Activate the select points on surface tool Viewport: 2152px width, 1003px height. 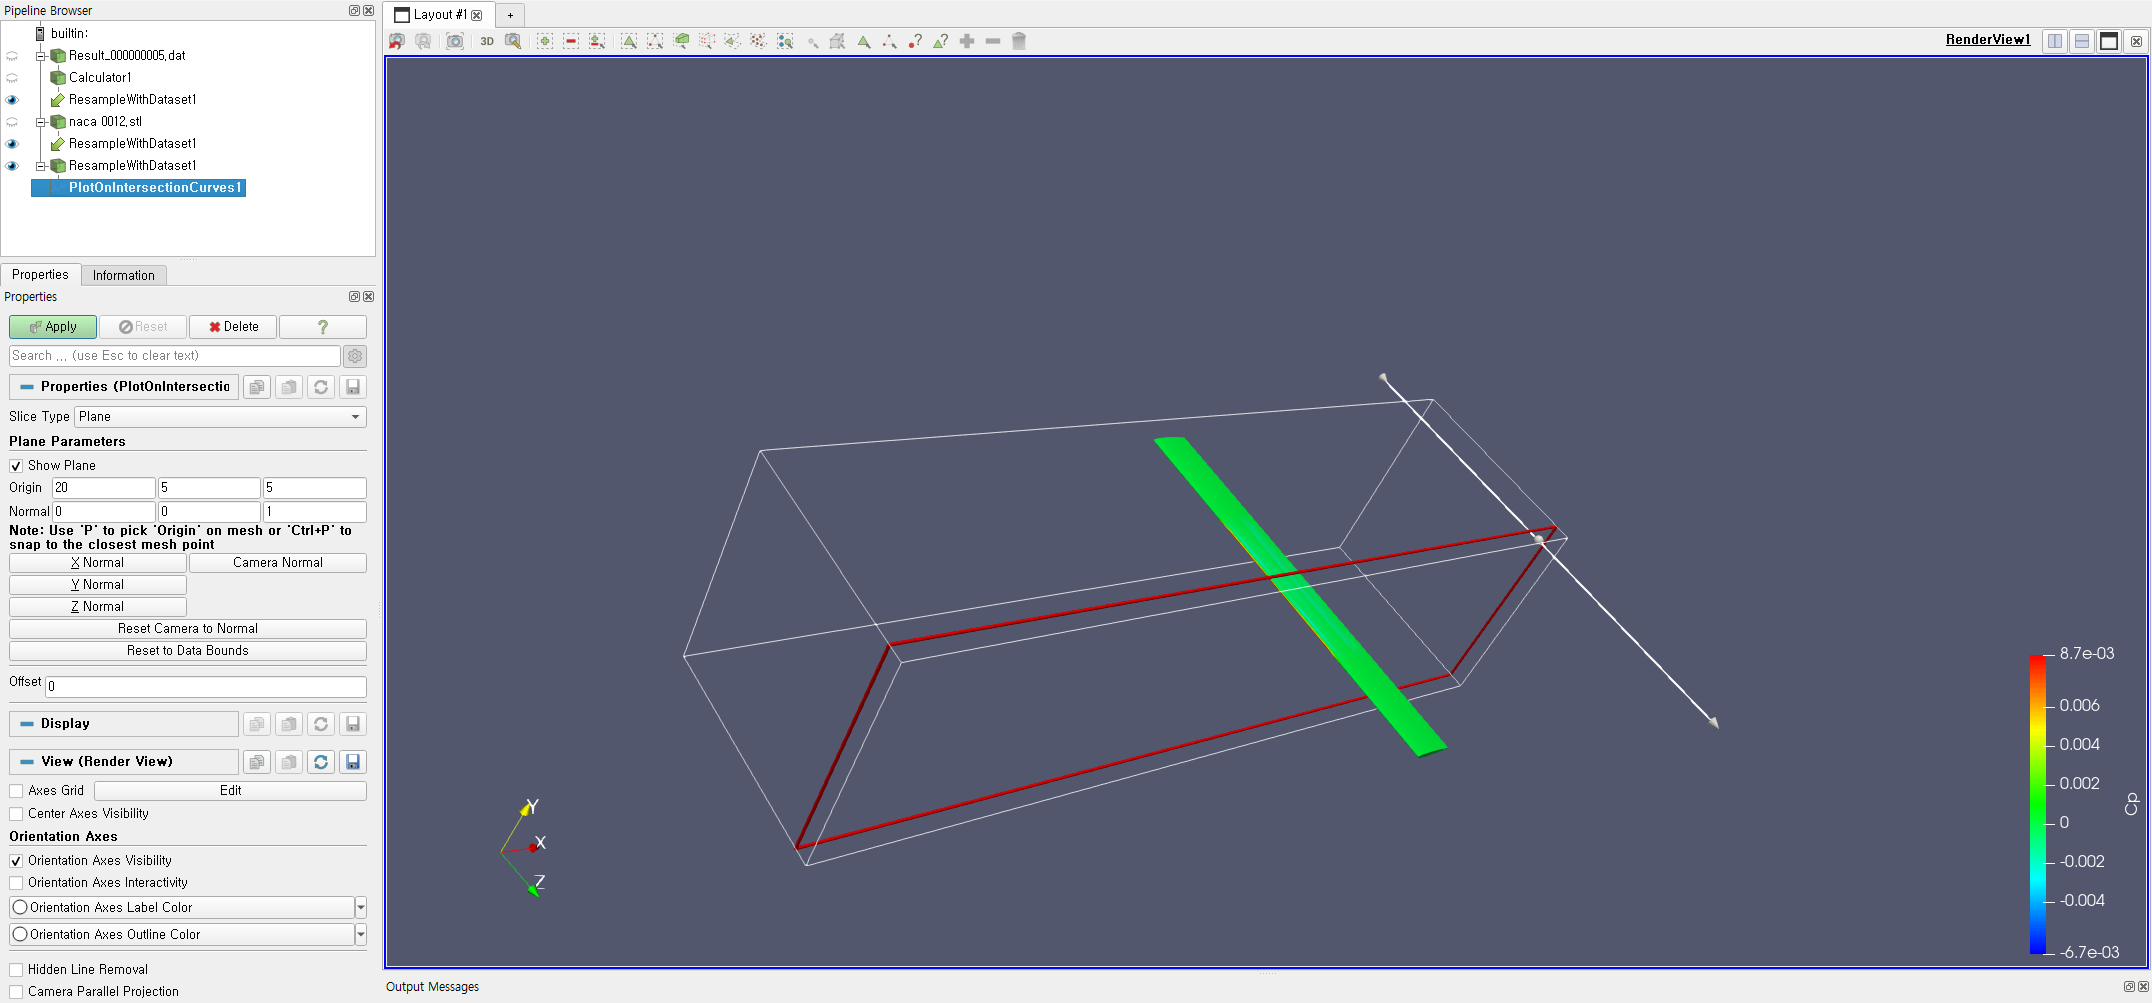tap(655, 41)
